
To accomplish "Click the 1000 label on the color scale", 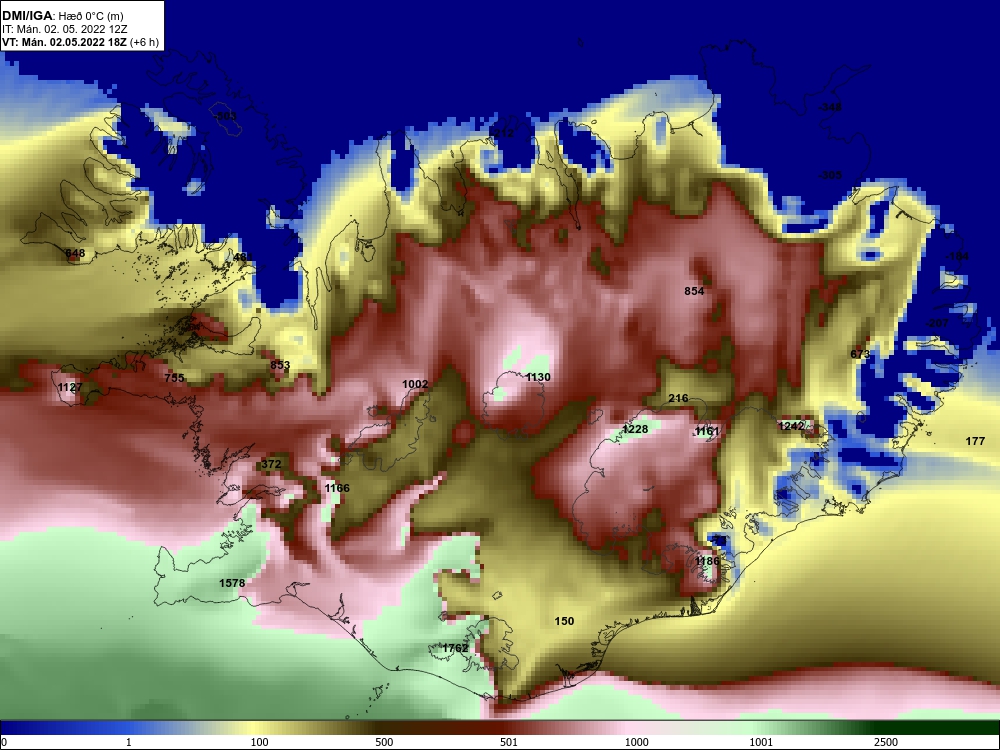I will tap(636, 742).
